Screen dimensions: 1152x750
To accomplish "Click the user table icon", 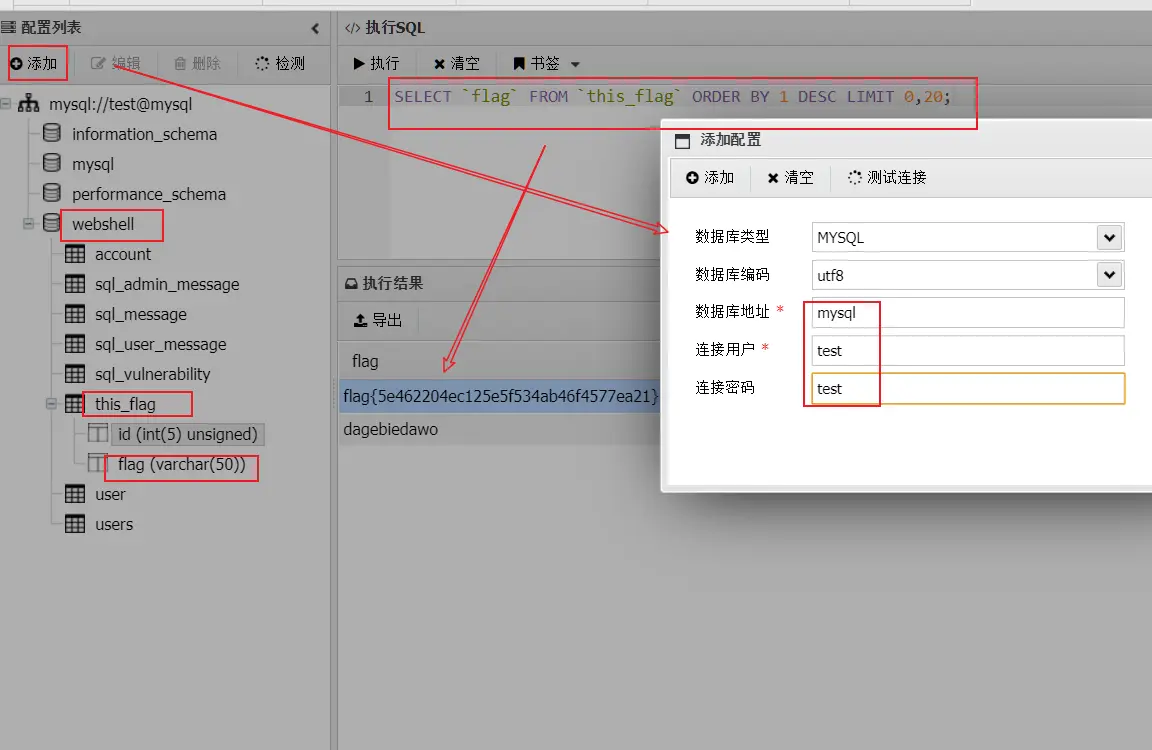I will click(75, 494).
